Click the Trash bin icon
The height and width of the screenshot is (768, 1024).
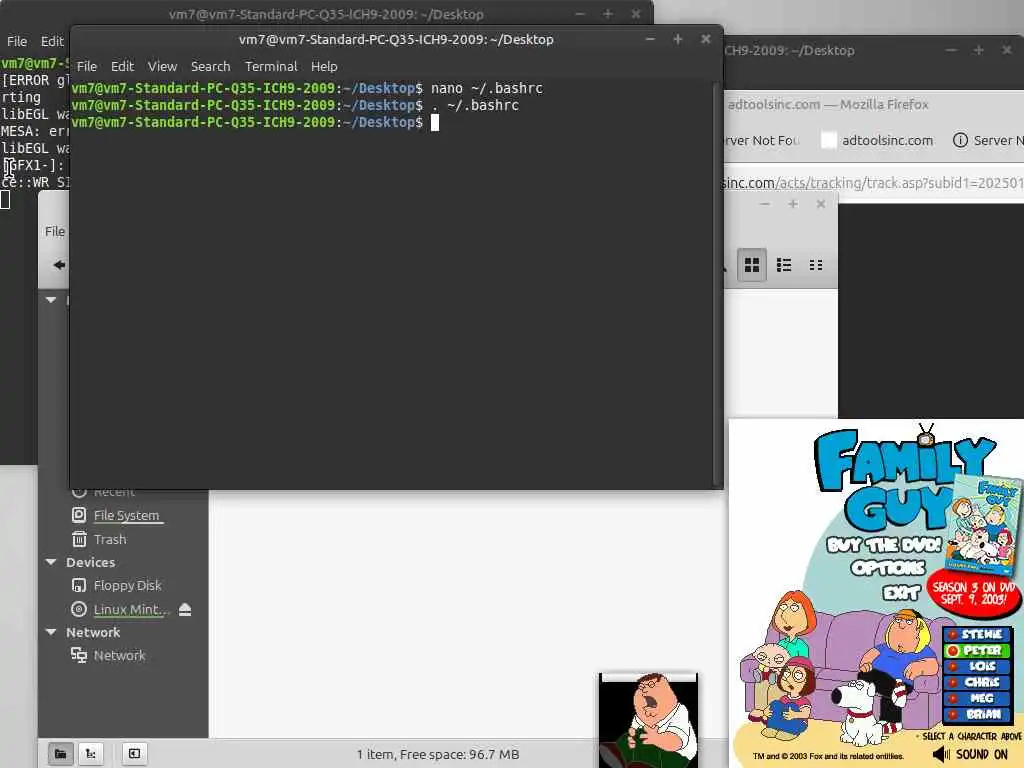[x=78, y=539]
